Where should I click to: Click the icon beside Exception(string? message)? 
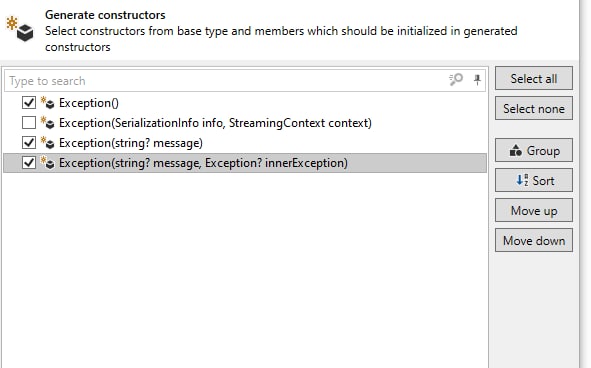[47, 143]
